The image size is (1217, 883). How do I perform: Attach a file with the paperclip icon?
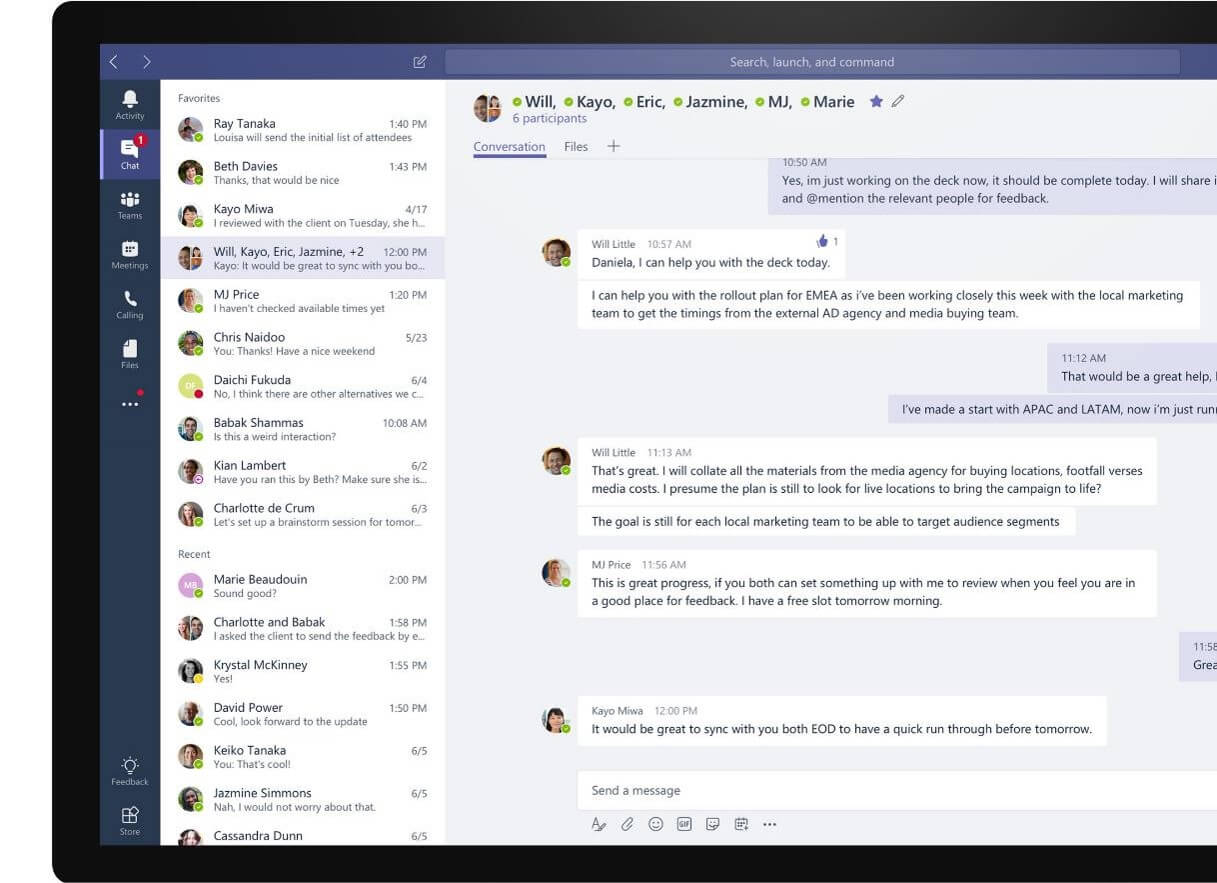628,824
